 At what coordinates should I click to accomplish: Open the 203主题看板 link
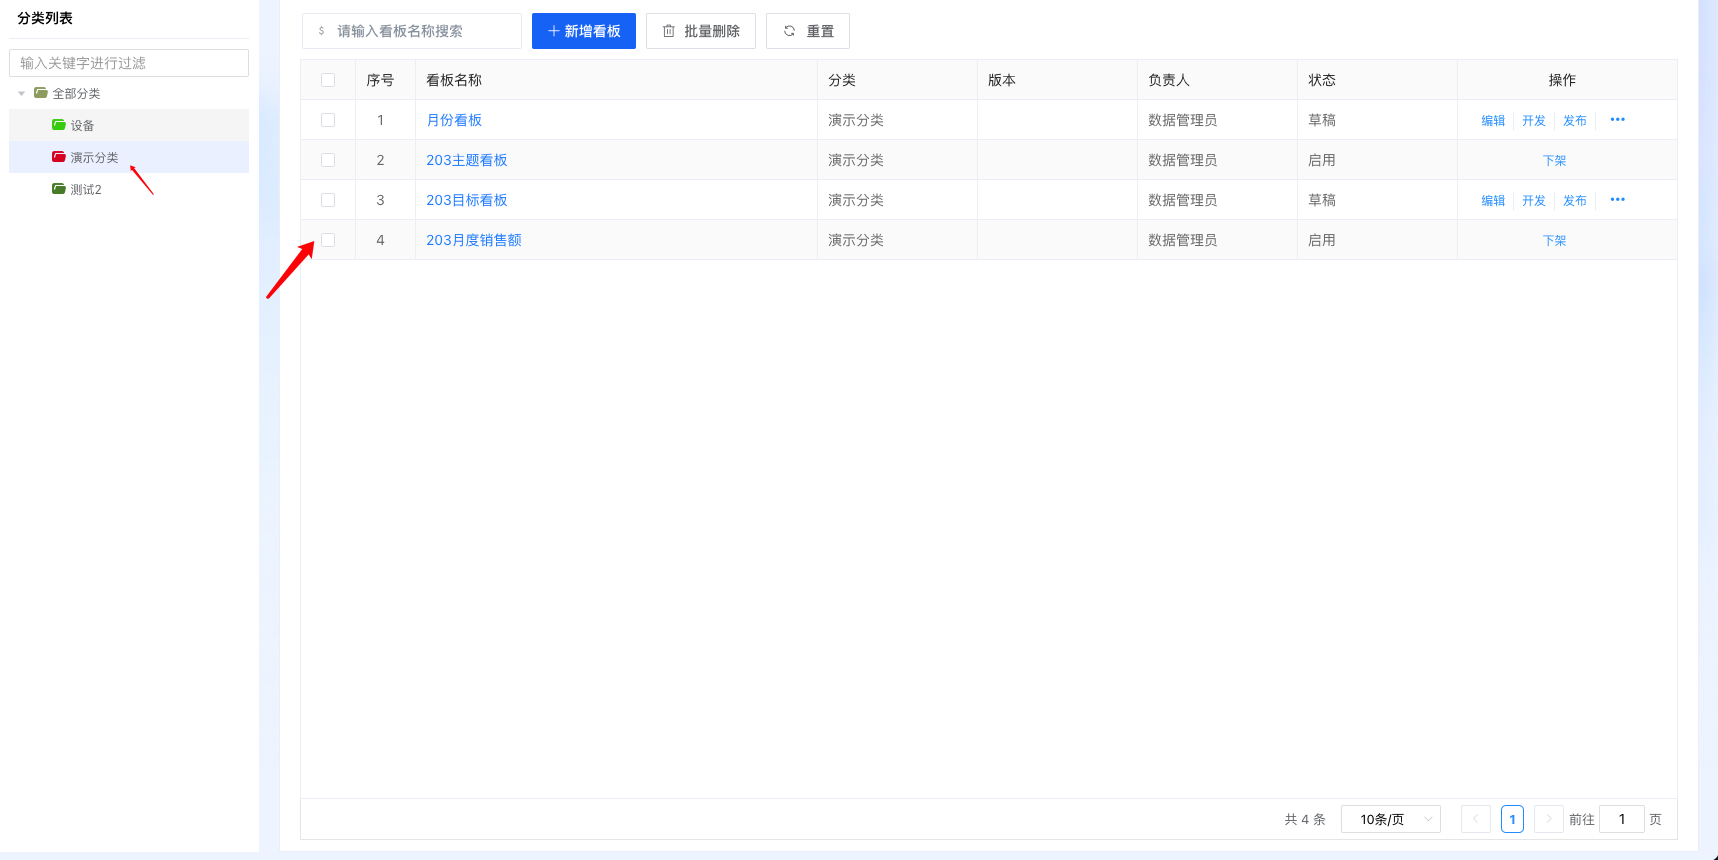click(466, 160)
